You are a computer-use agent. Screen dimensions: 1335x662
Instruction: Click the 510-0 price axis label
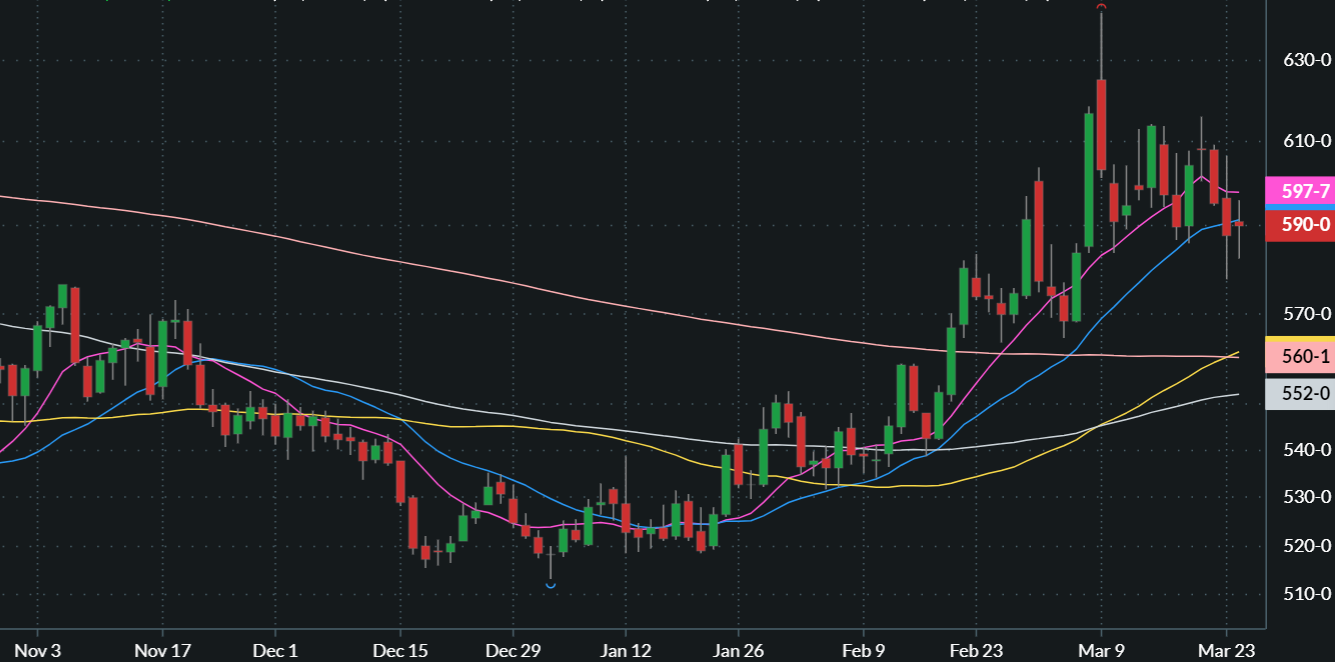pyautogui.click(x=1306, y=594)
